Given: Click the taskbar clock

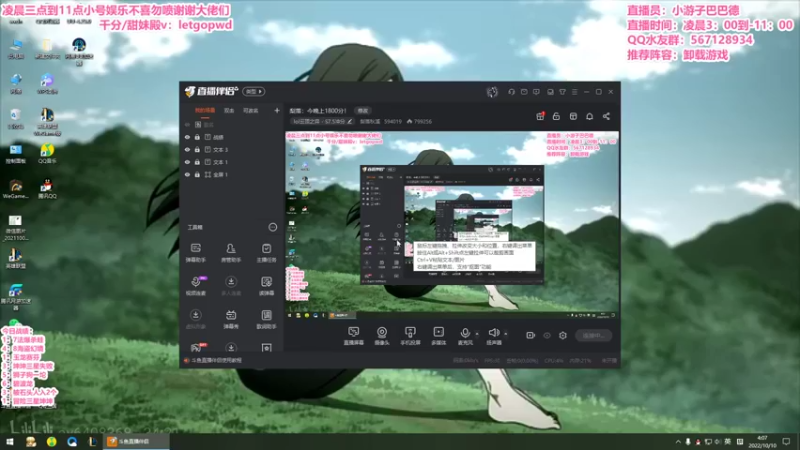Looking at the screenshot, I should click(762, 441).
